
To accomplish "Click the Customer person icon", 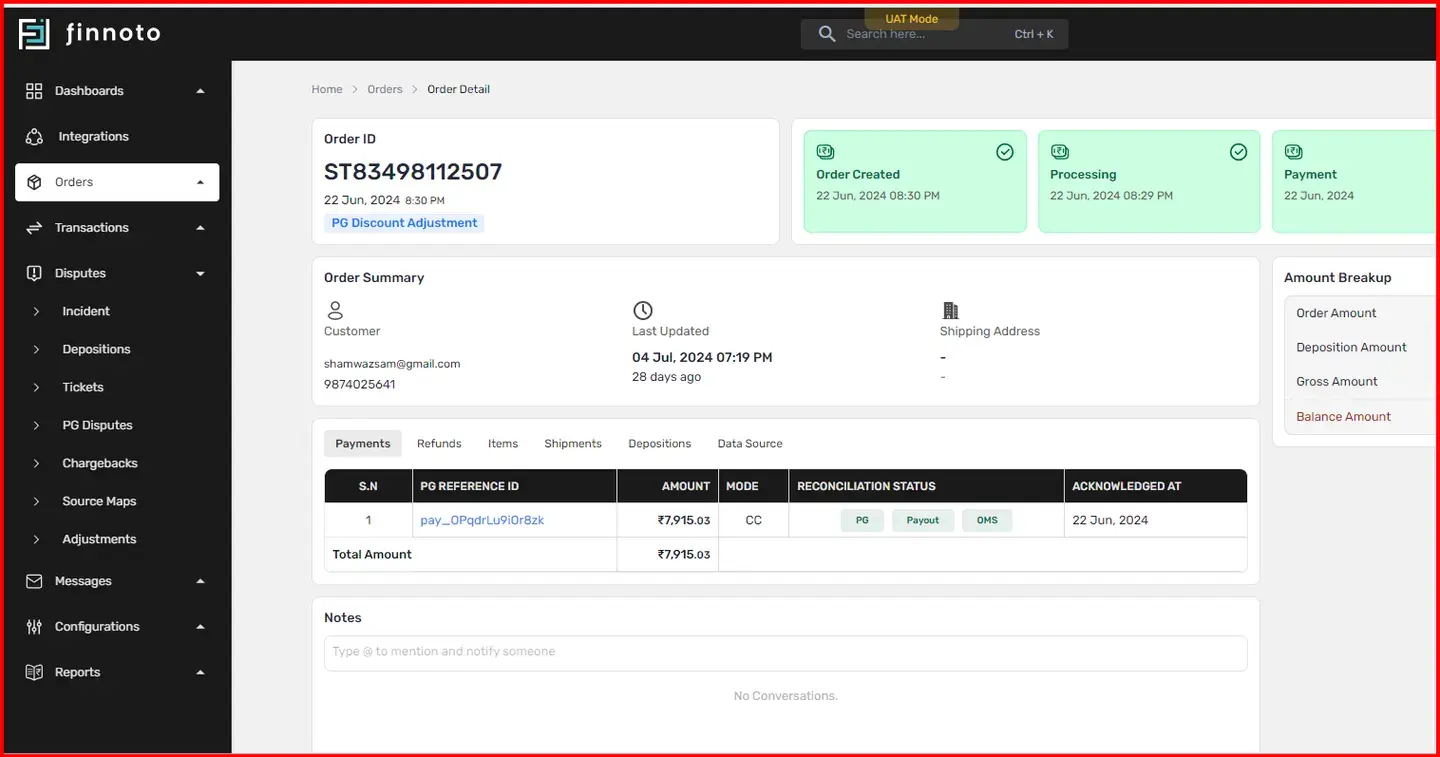I will tap(336, 311).
